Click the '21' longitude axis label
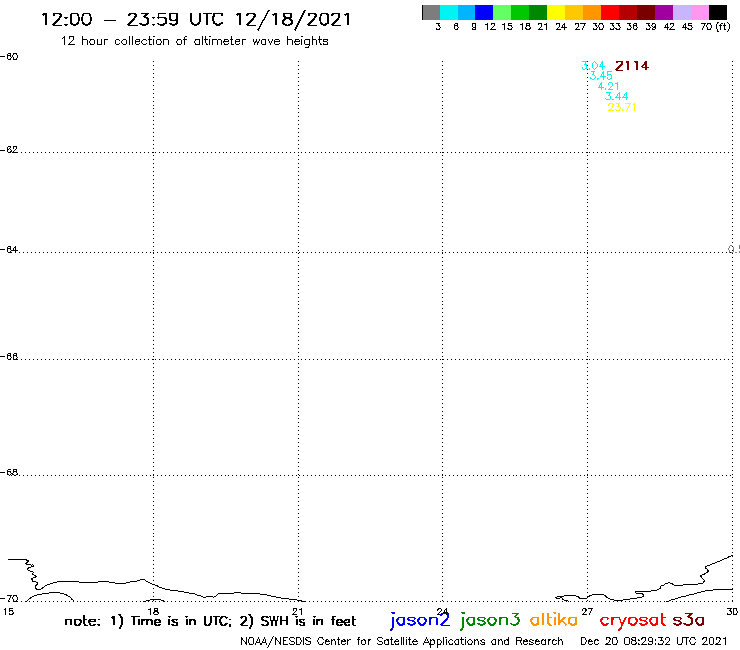This screenshot has height=650, width=740. [x=298, y=612]
